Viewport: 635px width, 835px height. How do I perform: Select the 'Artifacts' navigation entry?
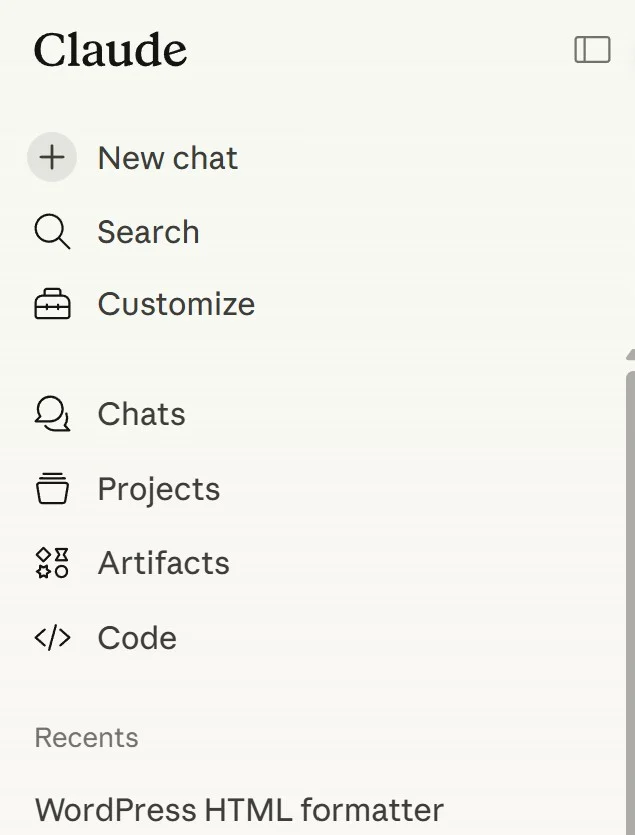[x=163, y=562]
